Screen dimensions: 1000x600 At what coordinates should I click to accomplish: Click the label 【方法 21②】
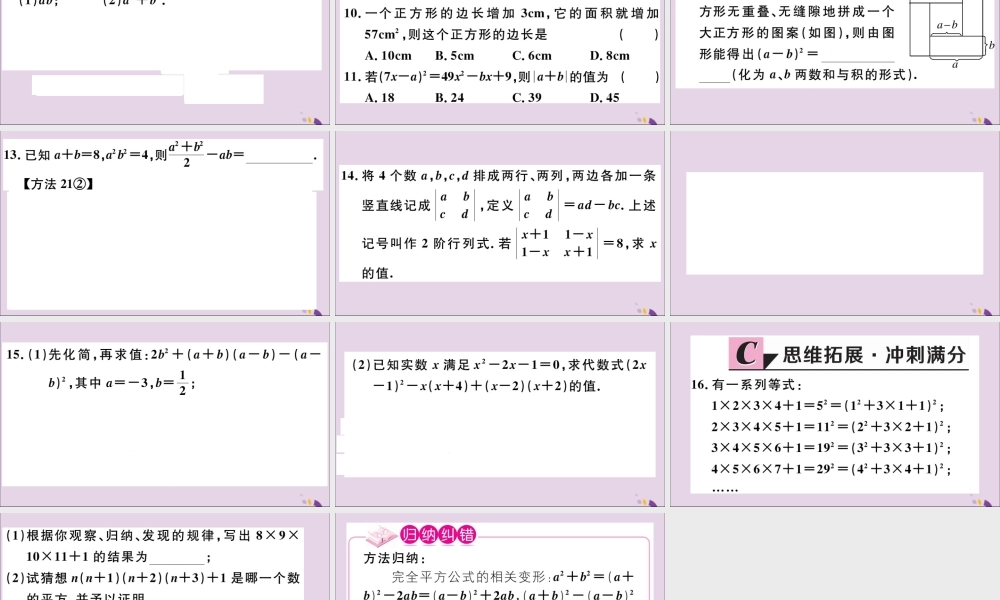click(59, 184)
